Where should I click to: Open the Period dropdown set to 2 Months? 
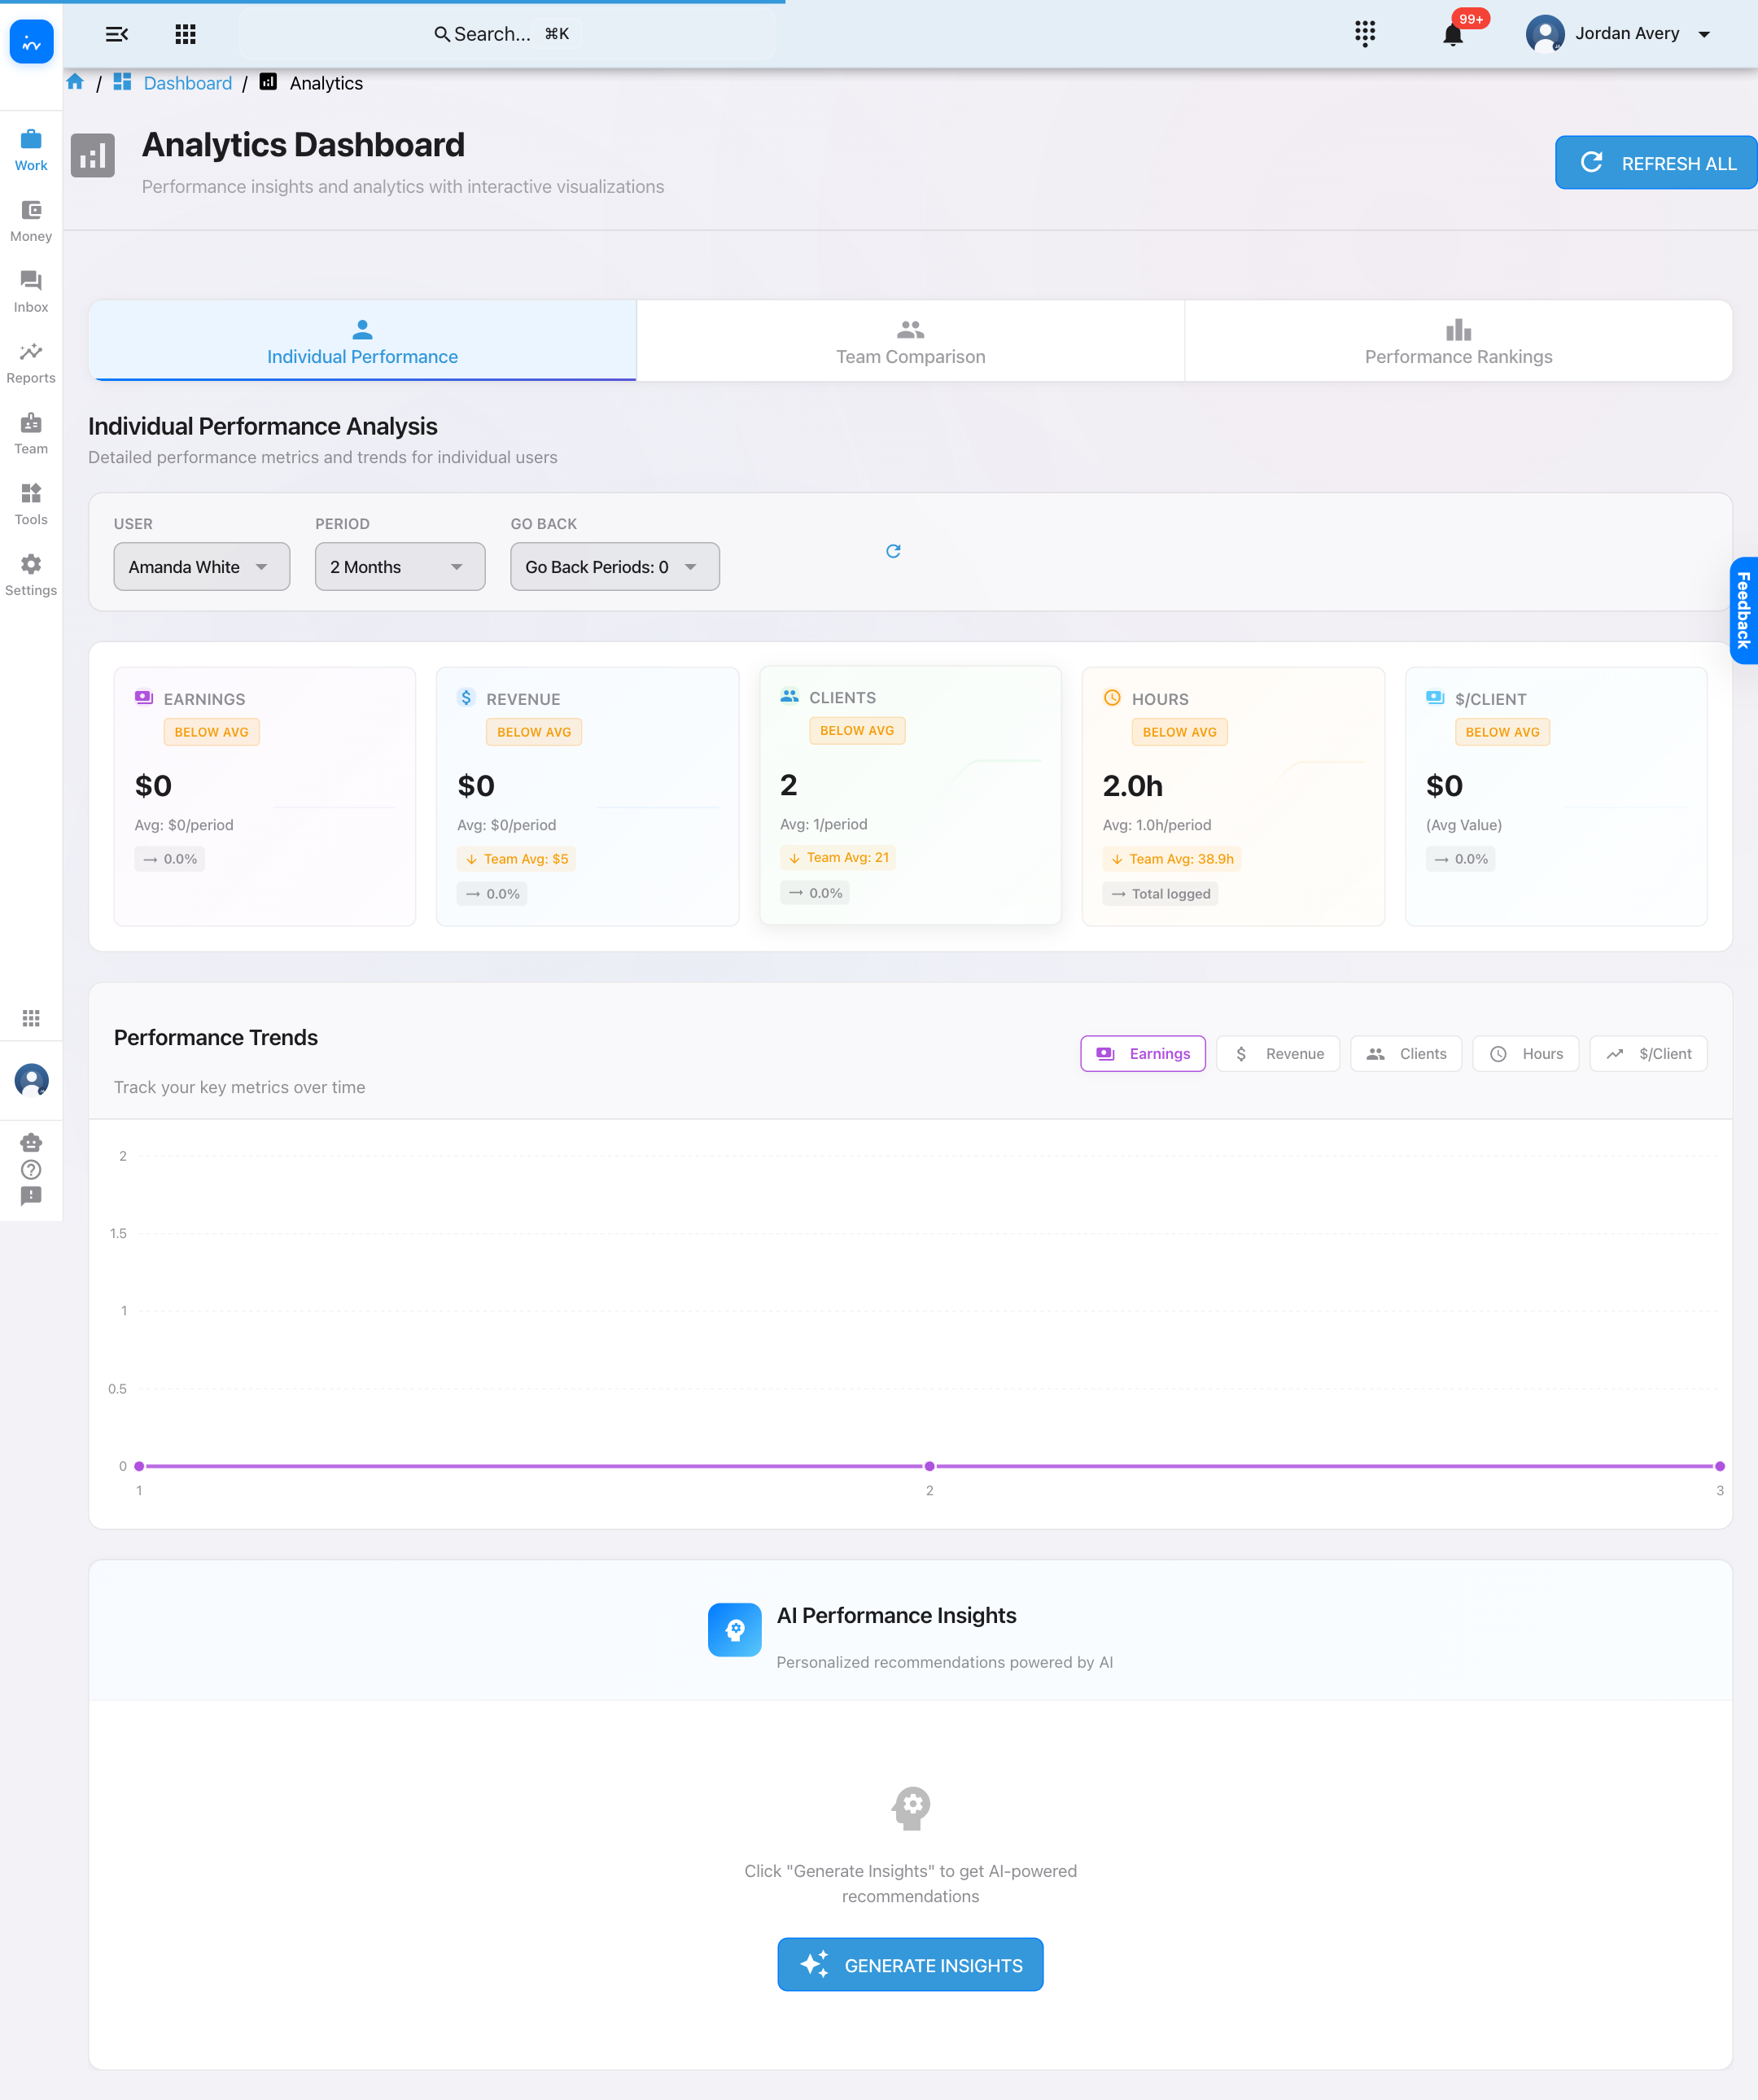[x=400, y=567]
